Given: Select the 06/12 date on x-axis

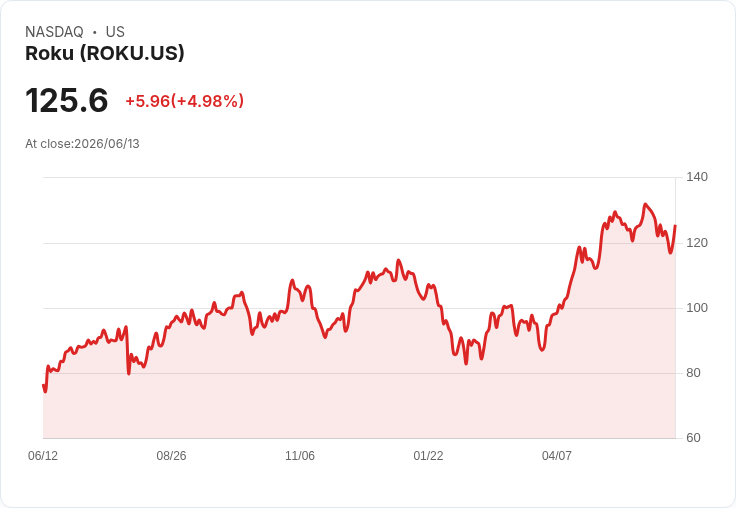Looking at the screenshot, I should click(43, 455).
